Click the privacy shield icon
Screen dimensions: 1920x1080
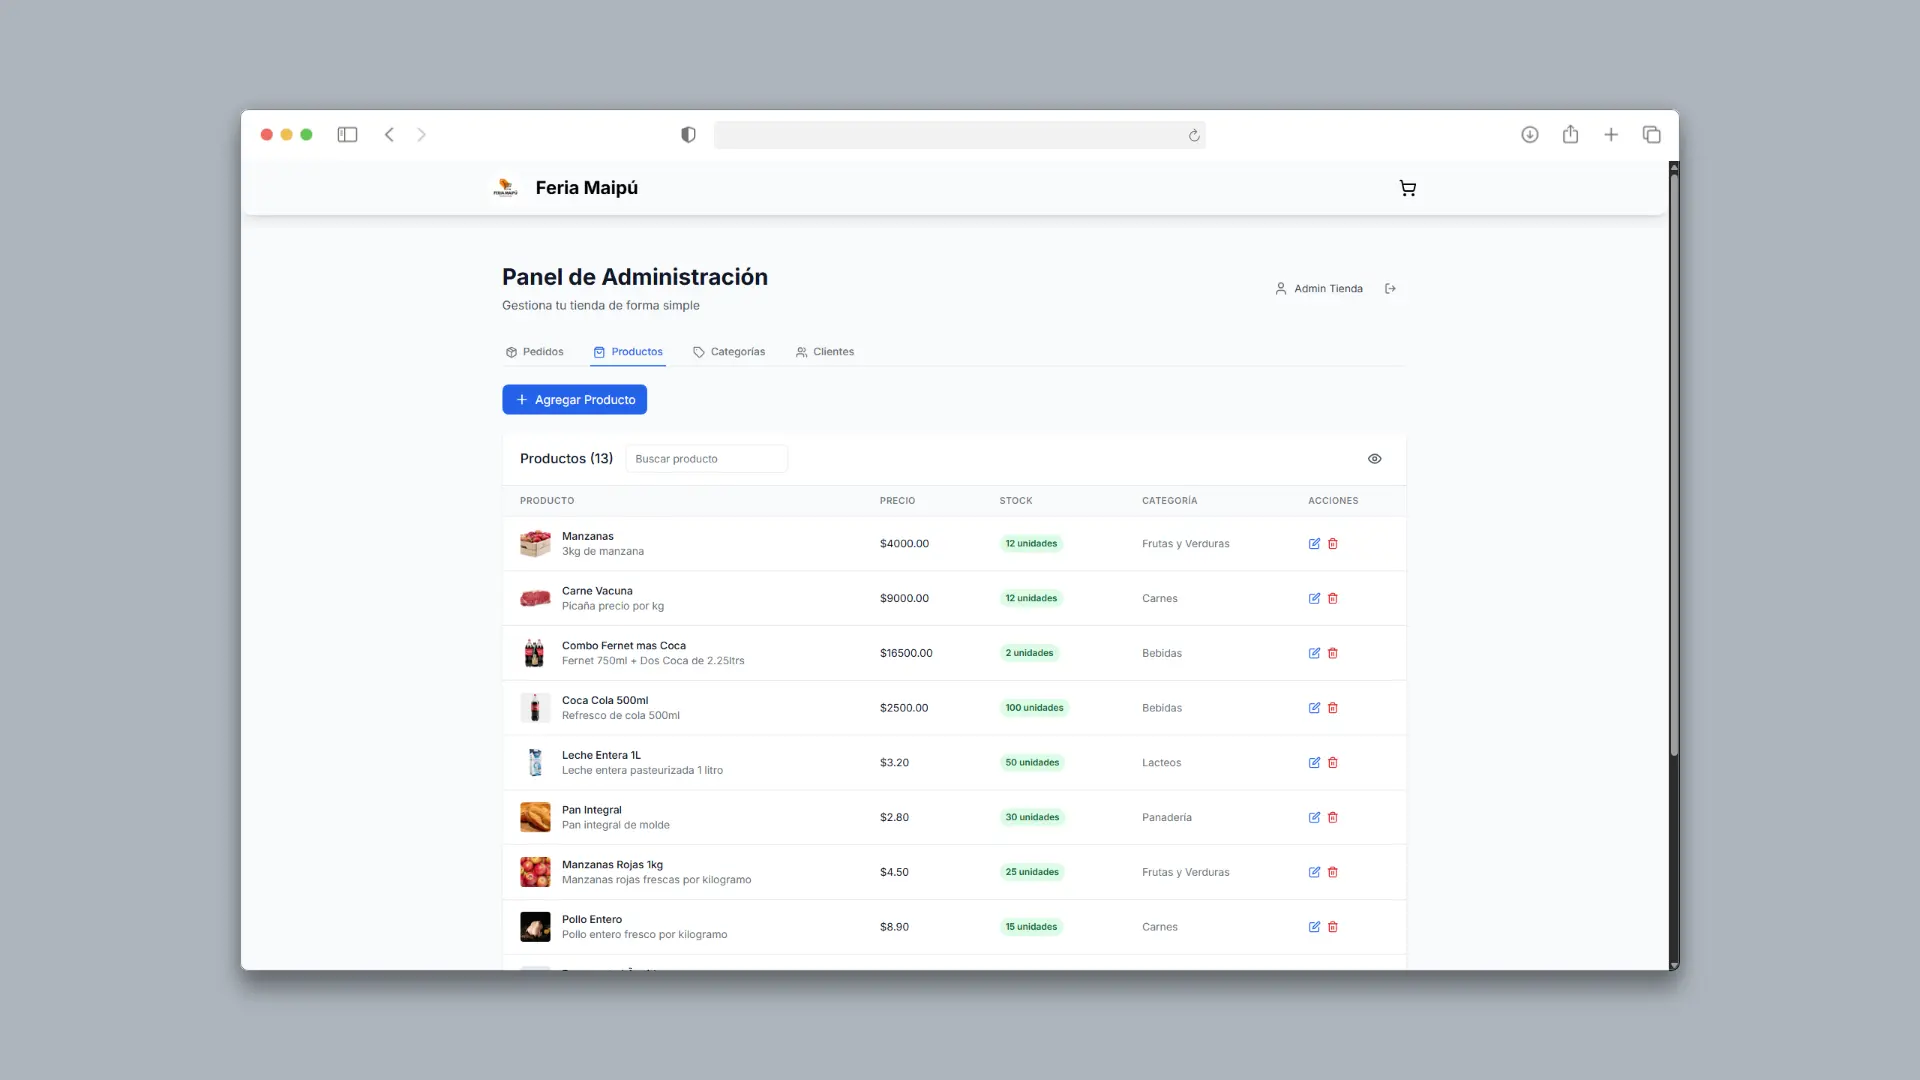pos(688,135)
